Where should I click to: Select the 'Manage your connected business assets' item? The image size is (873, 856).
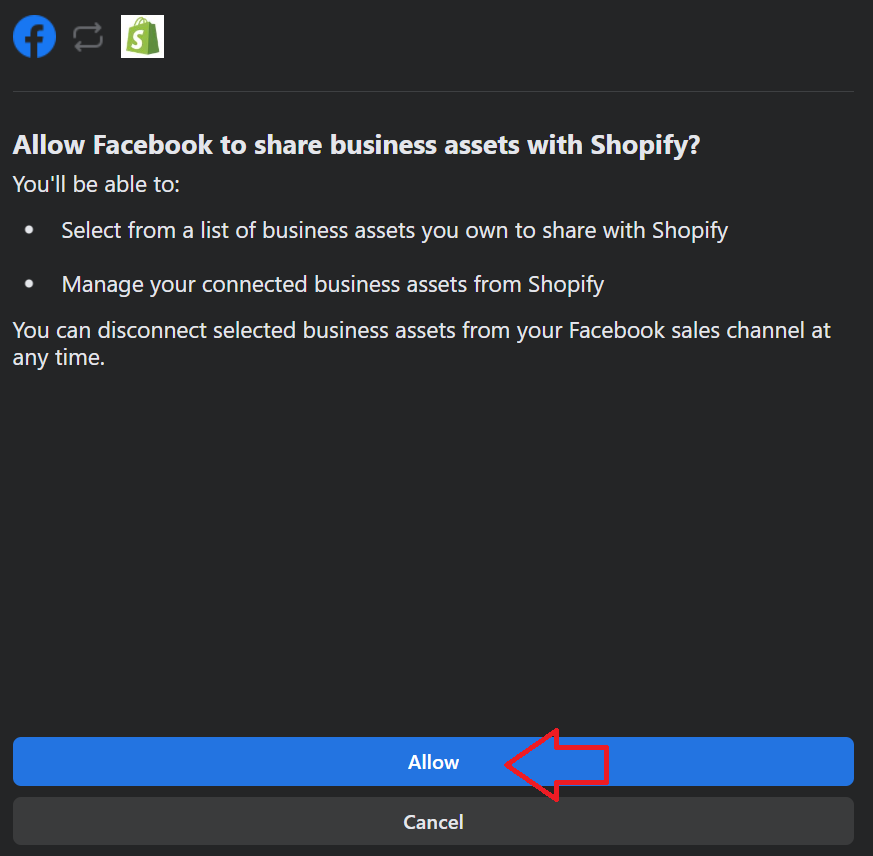click(x=333, y=285)
